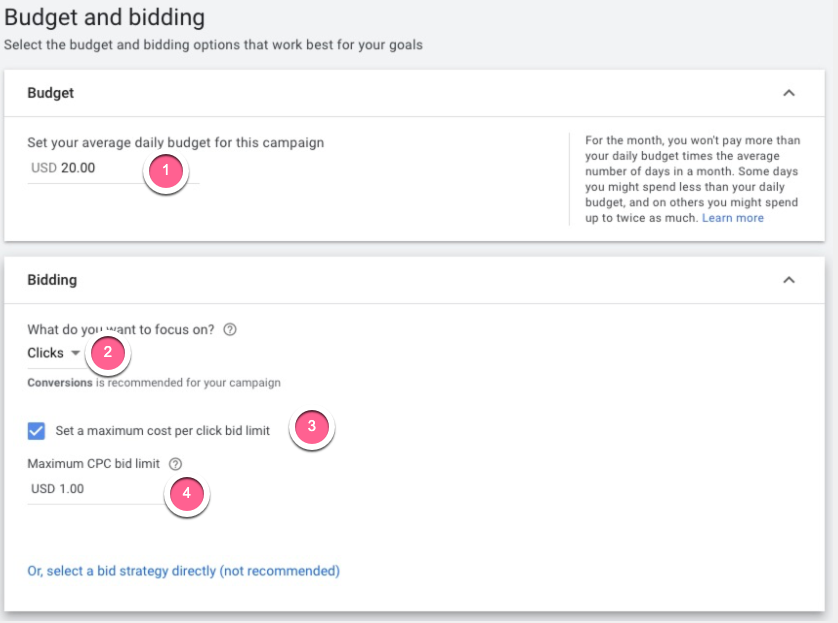Click the "Set your average daily budget" label
Screen dimensions: 838x623
[x=175, y=142]
